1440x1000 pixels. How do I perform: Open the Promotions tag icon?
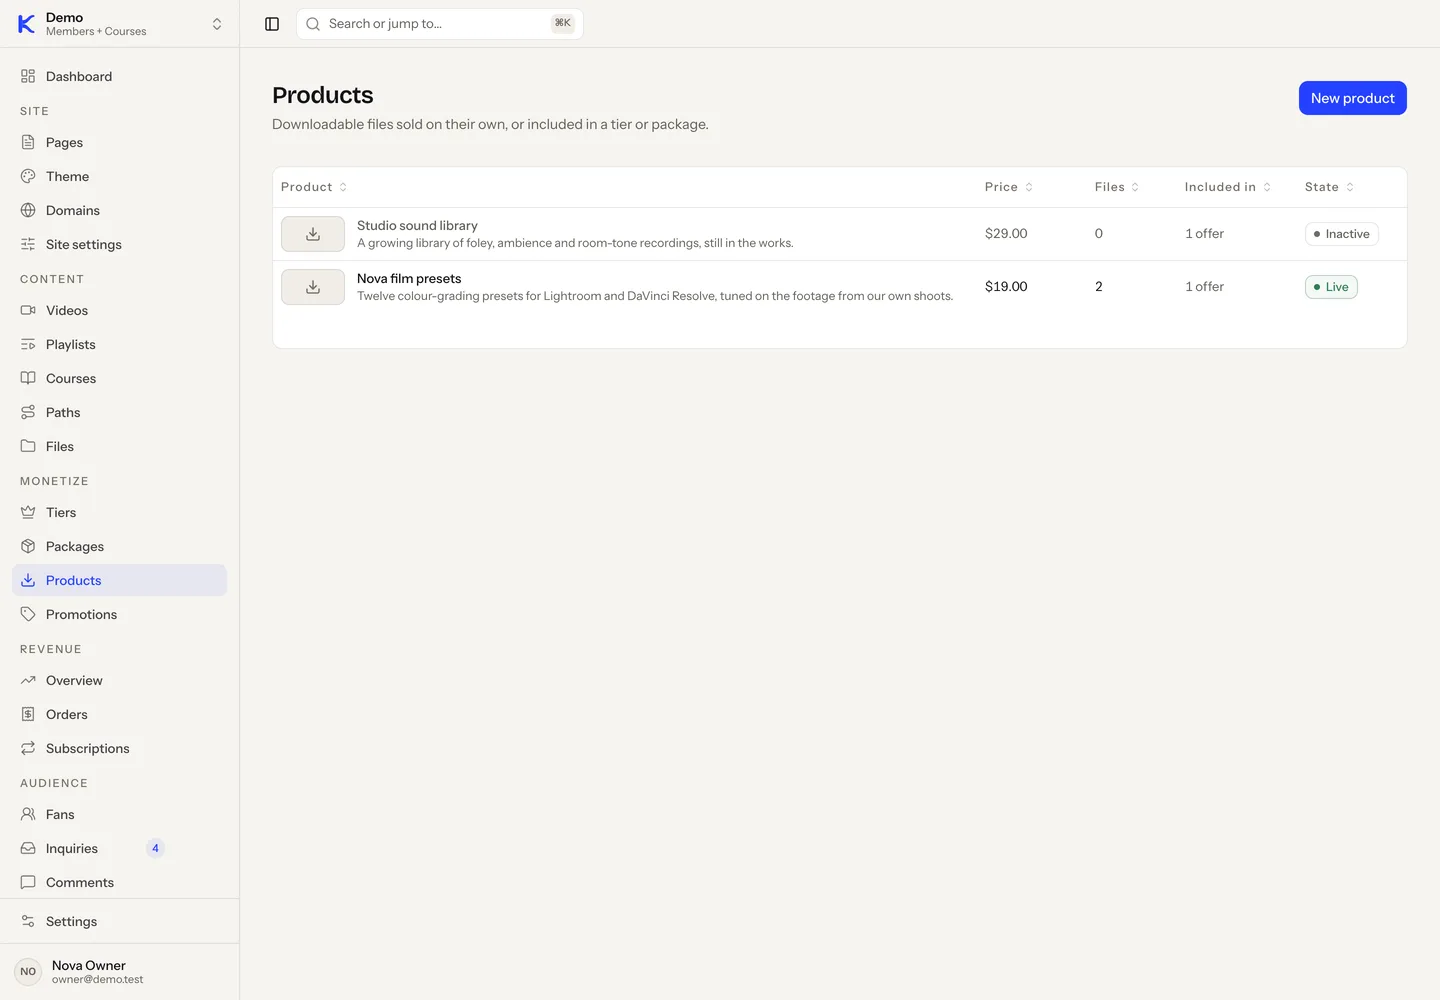(x=28, y=614)
